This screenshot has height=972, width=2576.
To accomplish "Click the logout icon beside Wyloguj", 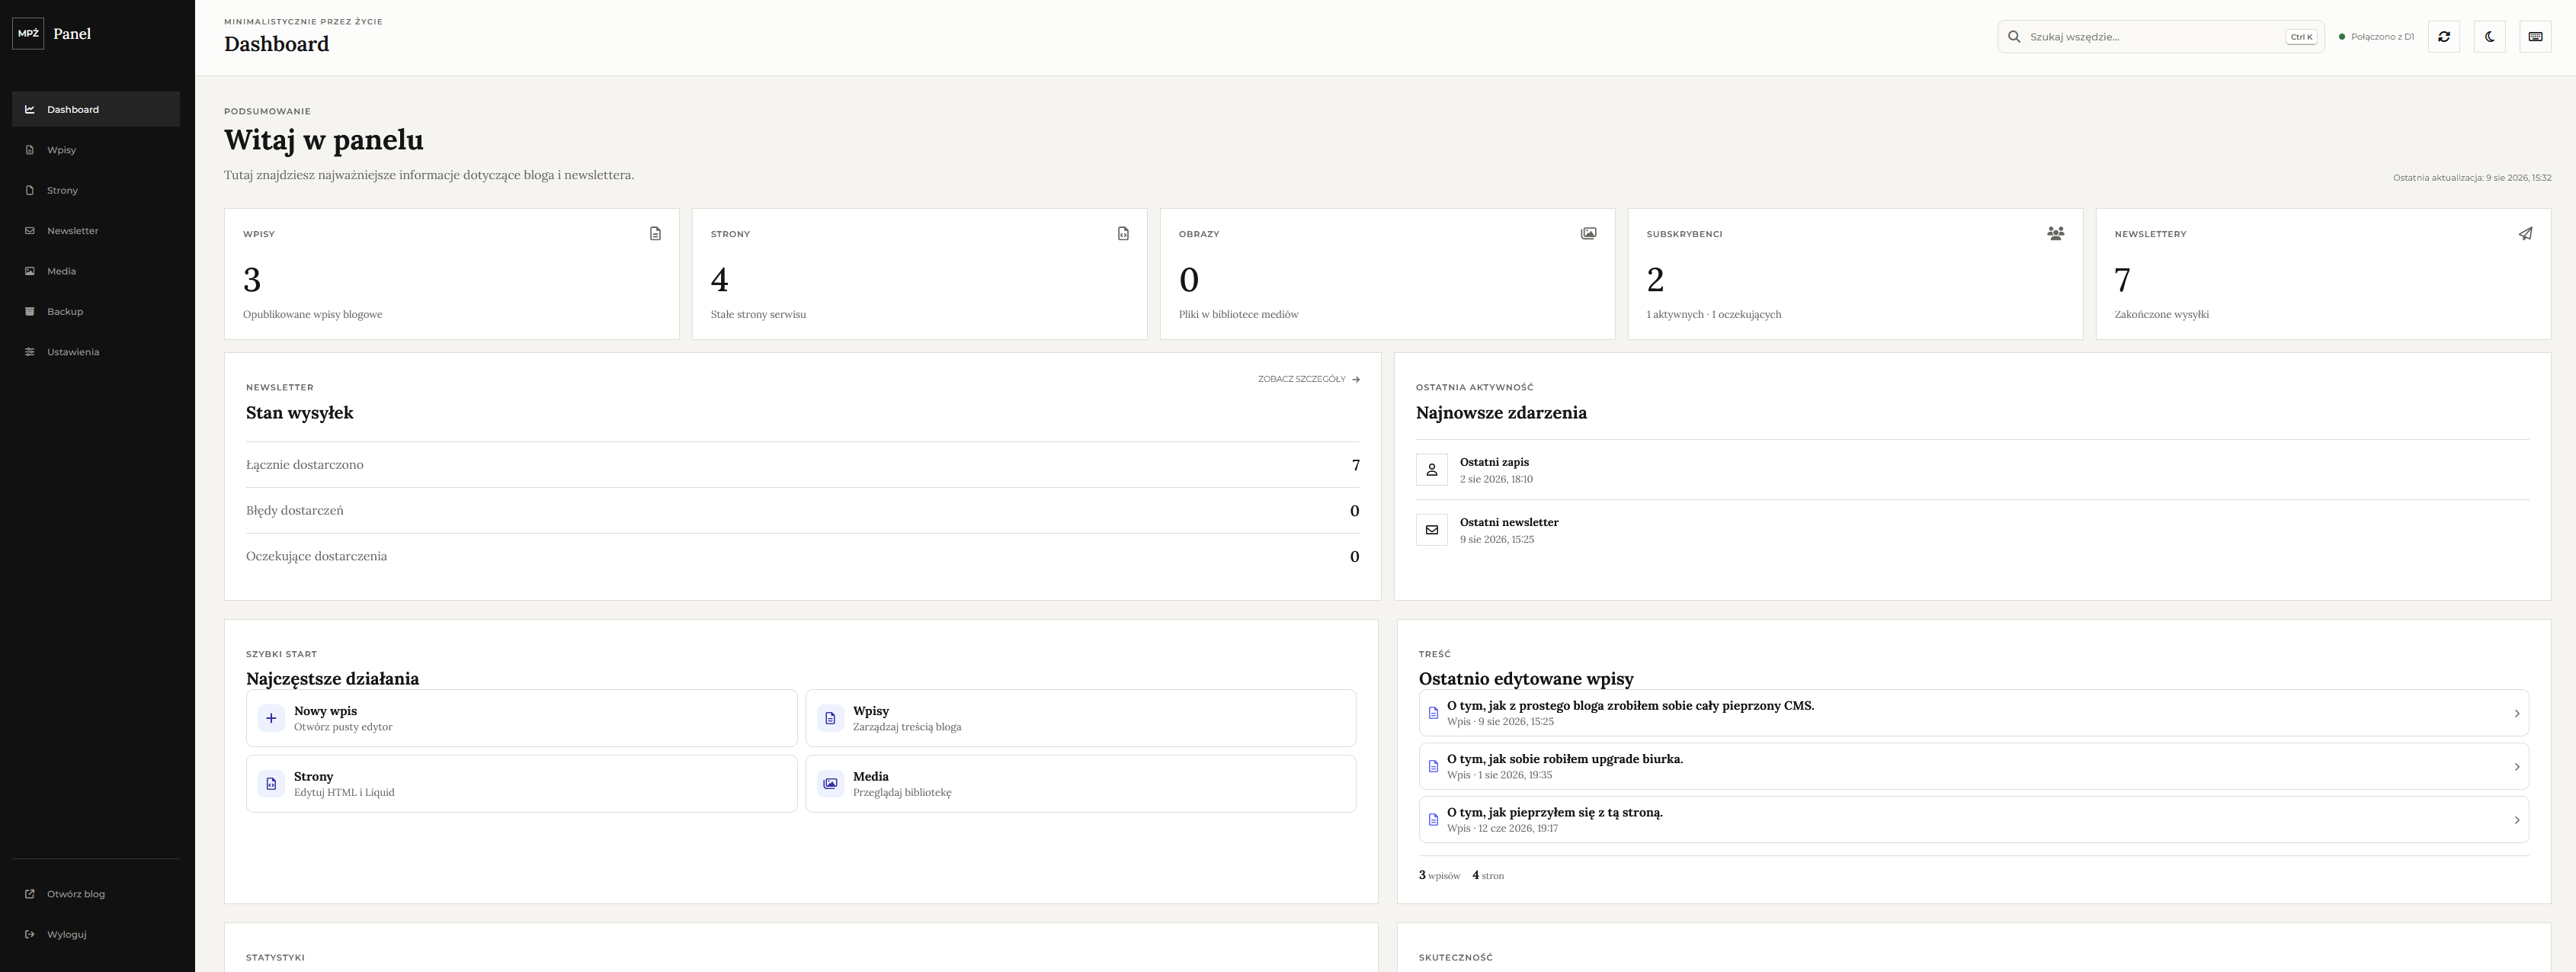I will [30, 934].
